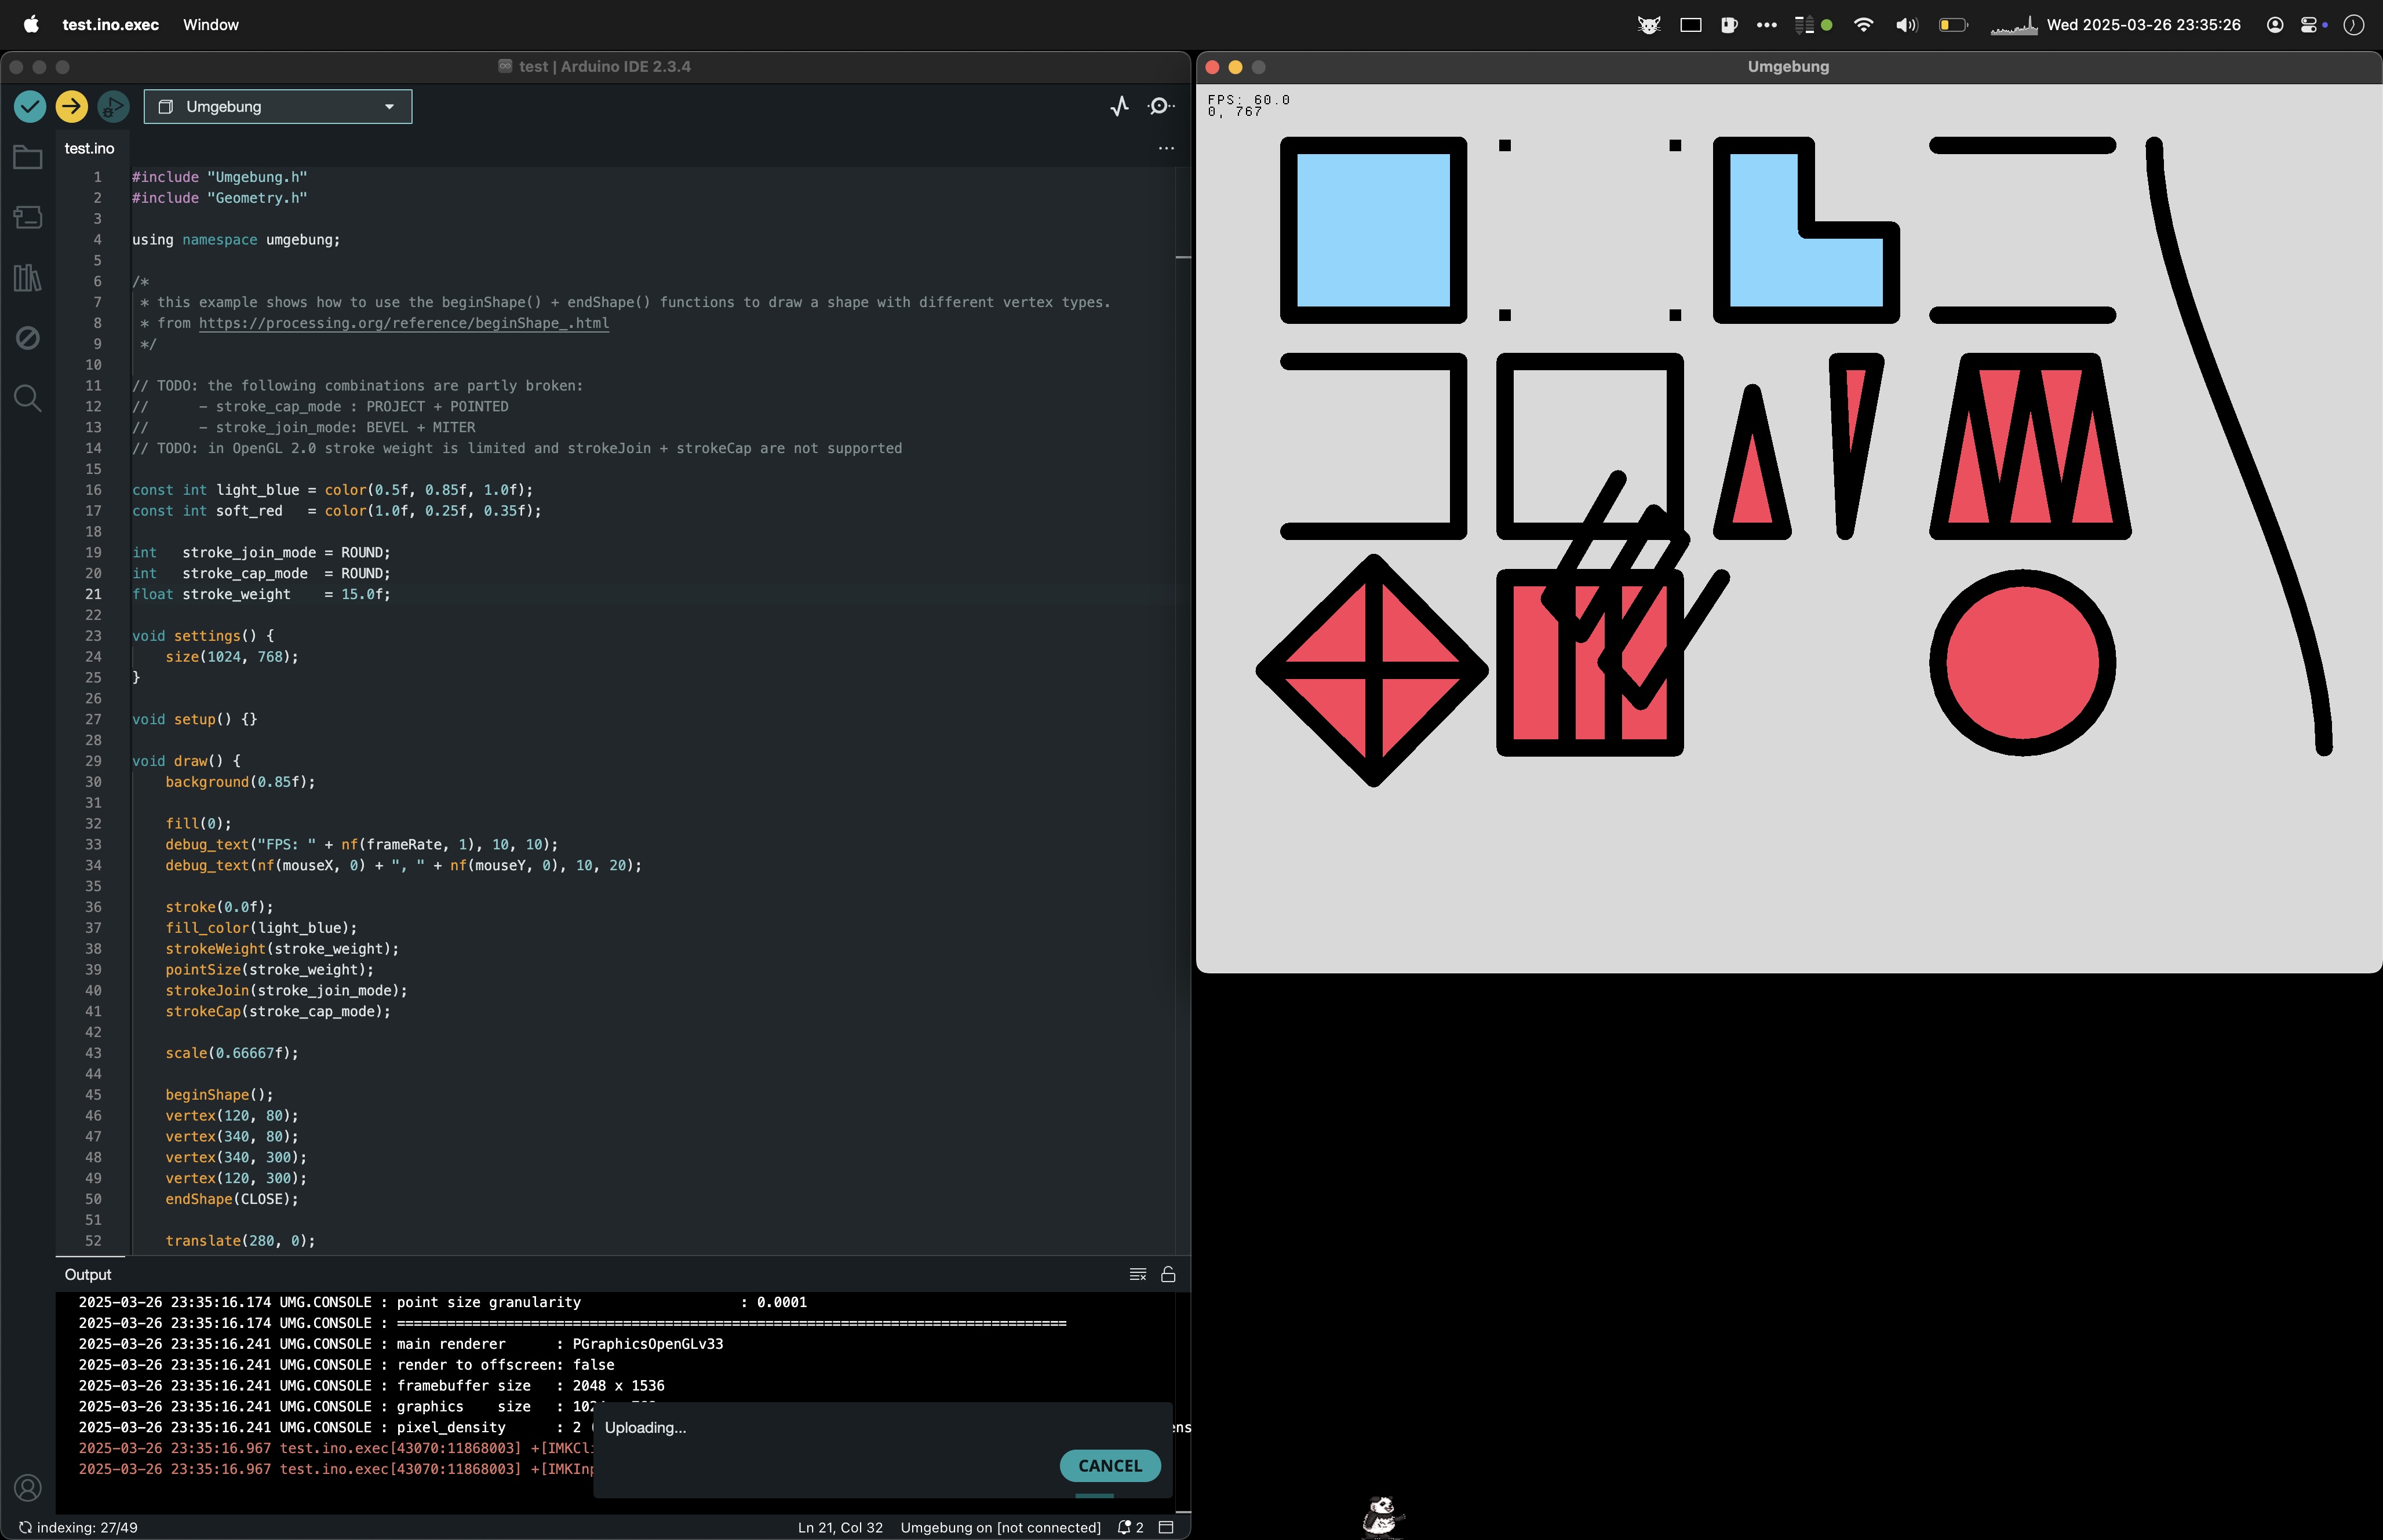Screen dimensions: 2383x1540
Task: Click the Verify checkmark button
Action: [30, 106]
